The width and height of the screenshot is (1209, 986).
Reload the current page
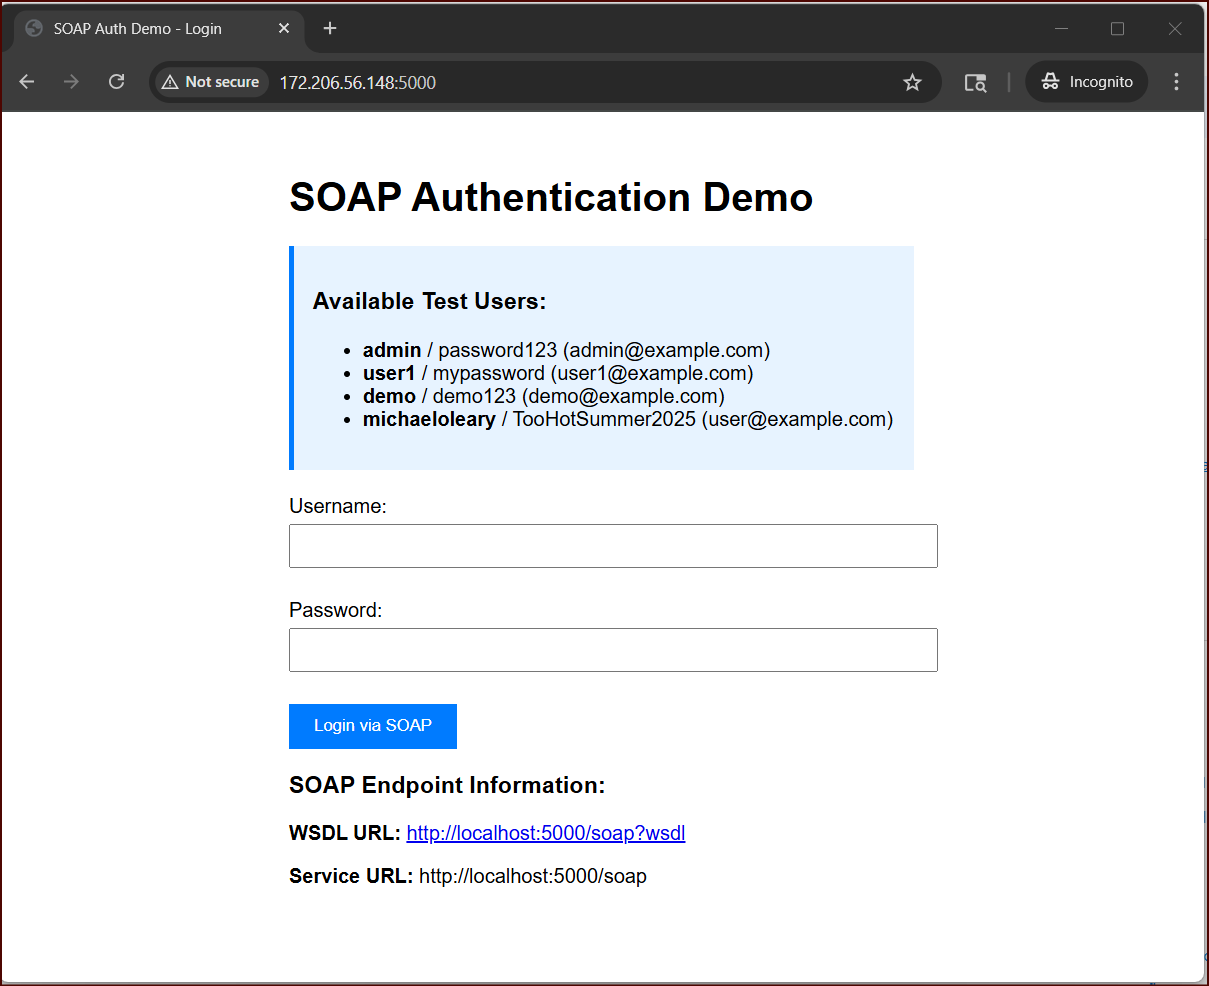coord(116,82)
